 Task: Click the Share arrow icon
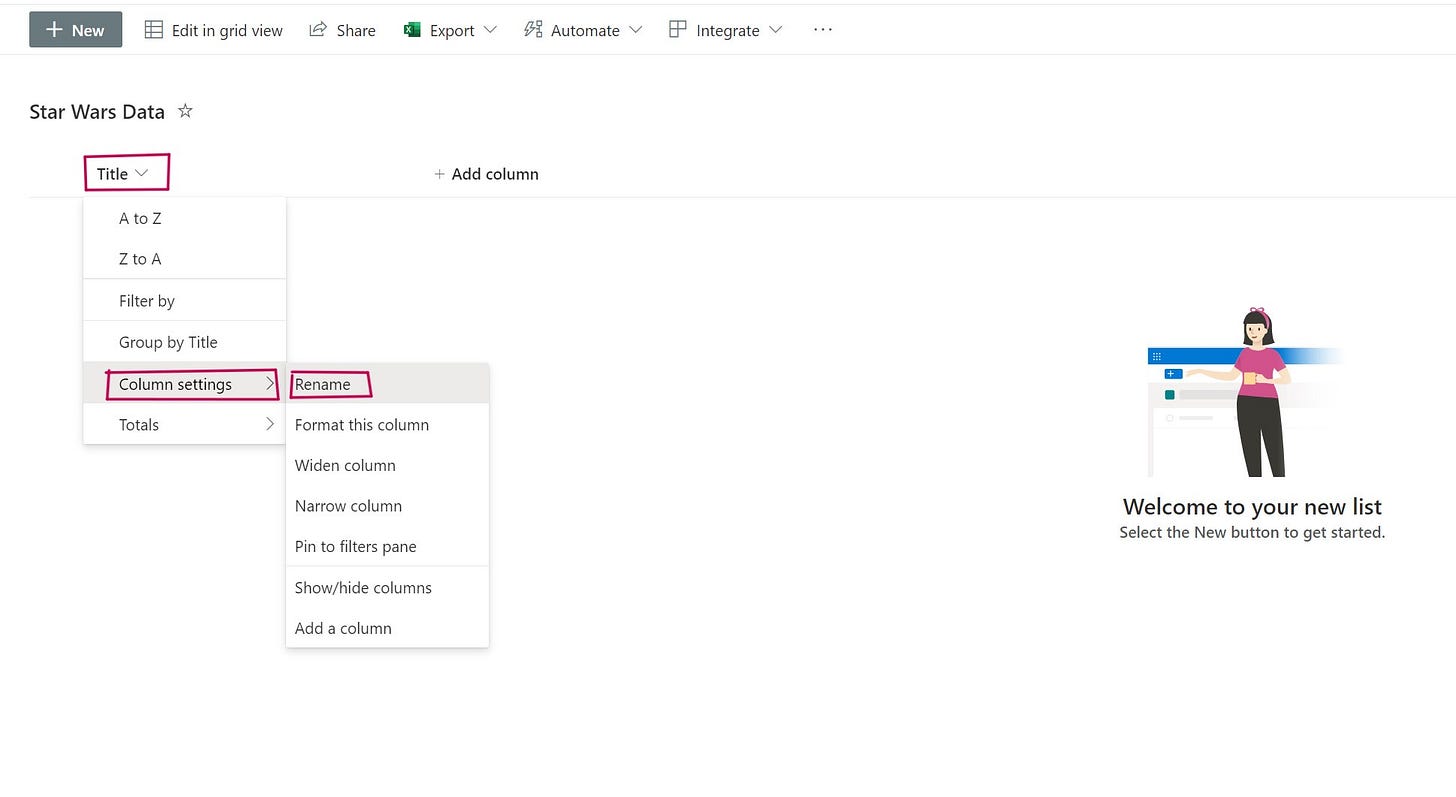[x=318, y=30]
